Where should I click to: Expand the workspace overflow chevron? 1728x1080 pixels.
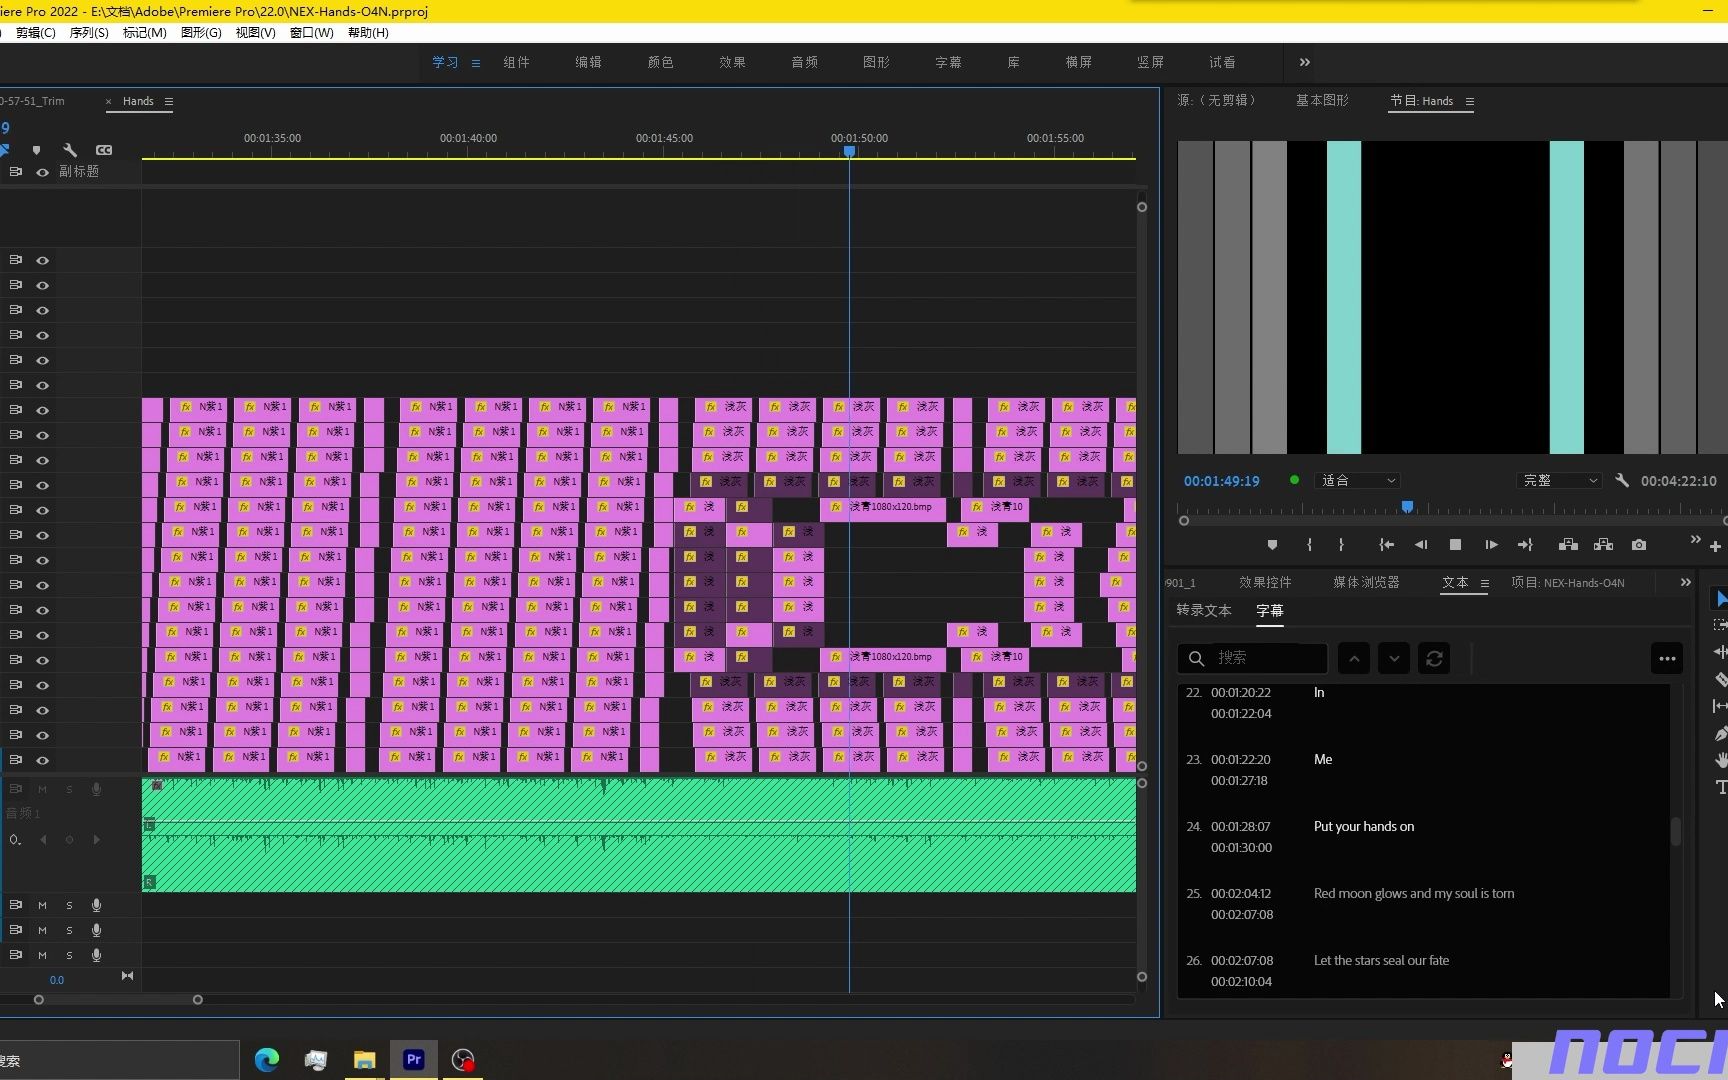coord(1304,62)
